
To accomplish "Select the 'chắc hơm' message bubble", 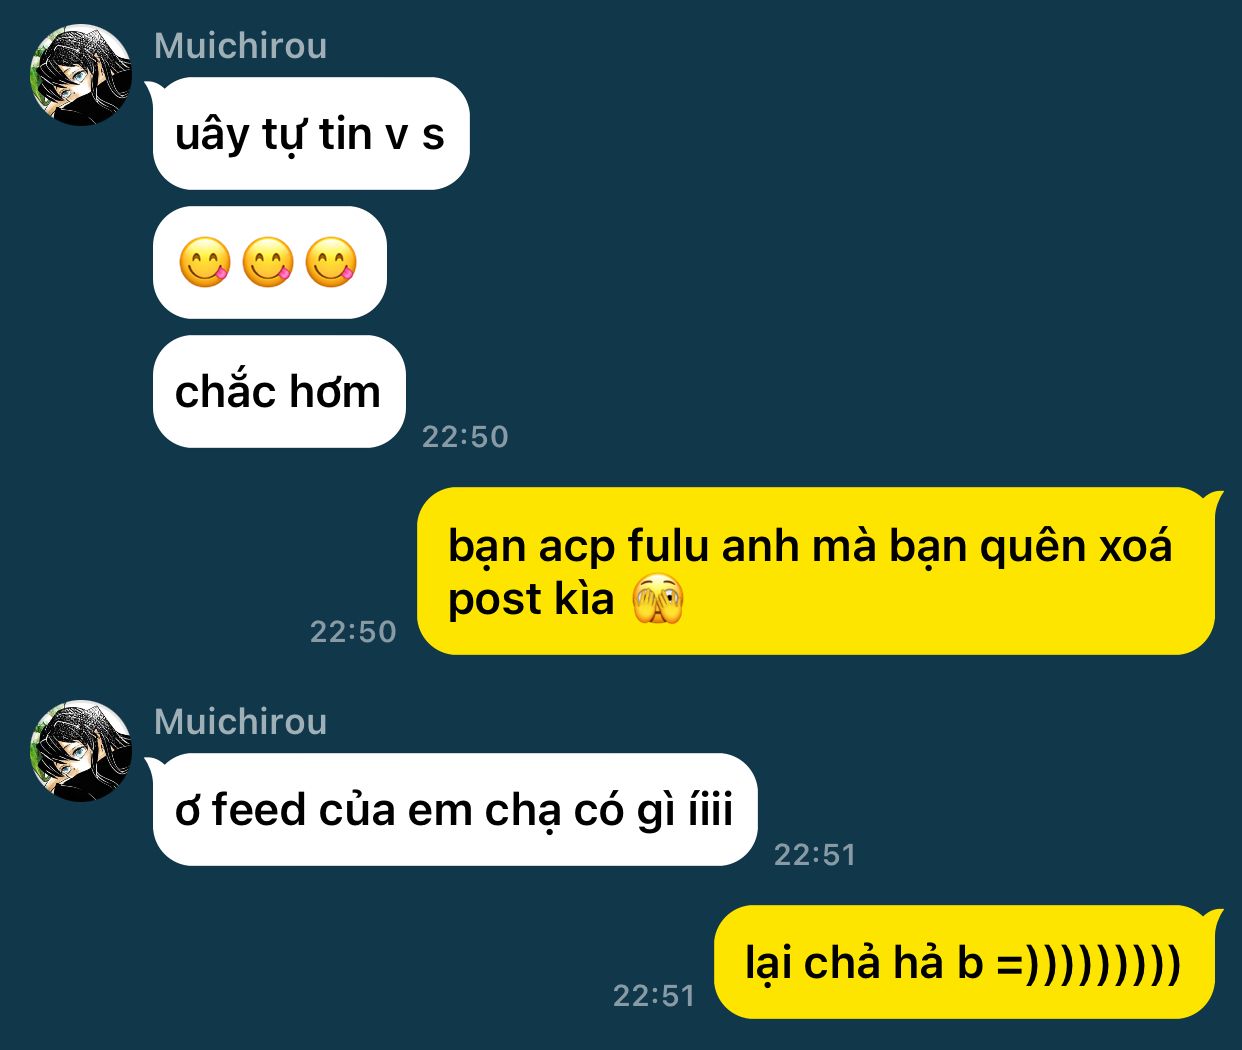I will tap(279, 391).
